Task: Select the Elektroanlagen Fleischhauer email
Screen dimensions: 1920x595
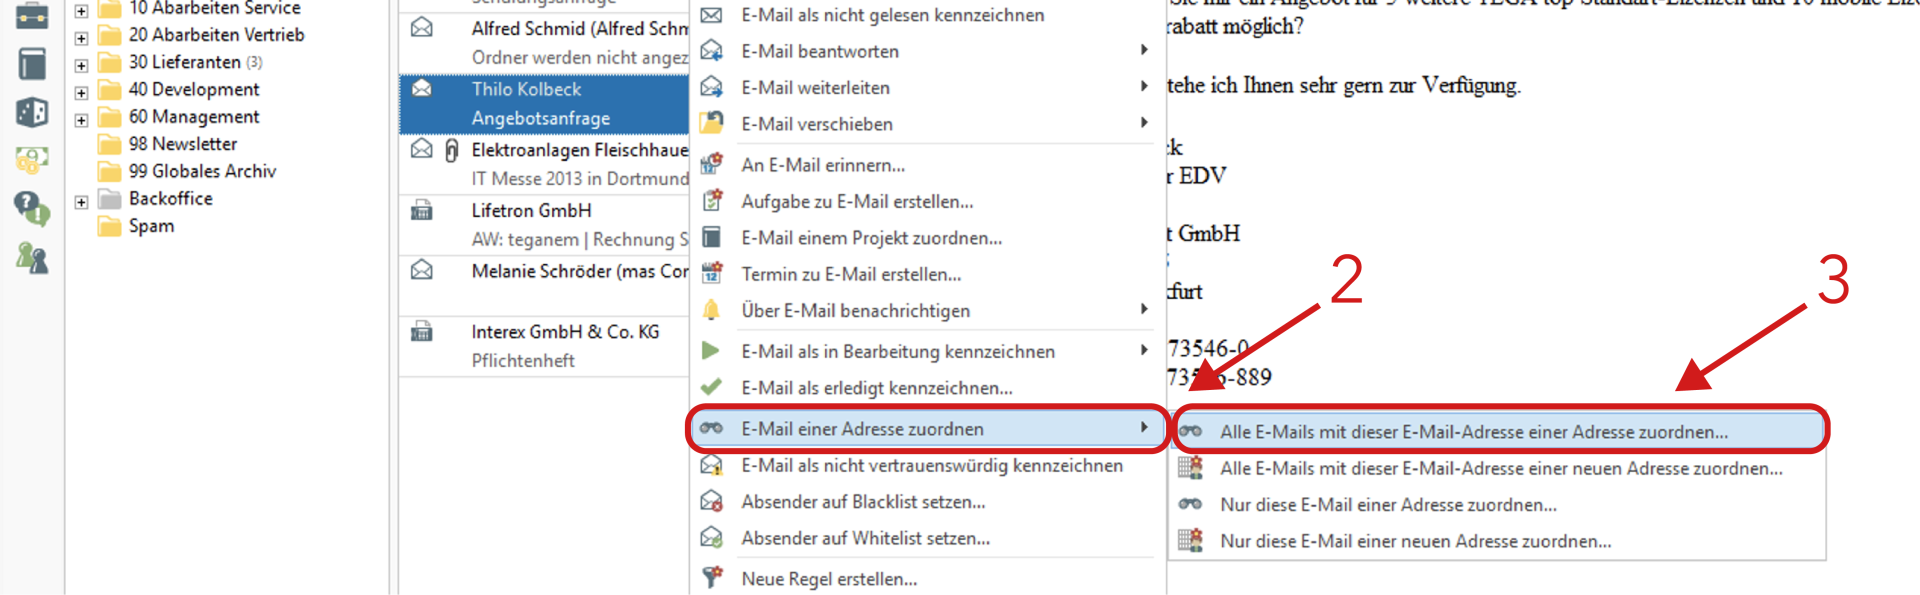Action: click(544, 164)
